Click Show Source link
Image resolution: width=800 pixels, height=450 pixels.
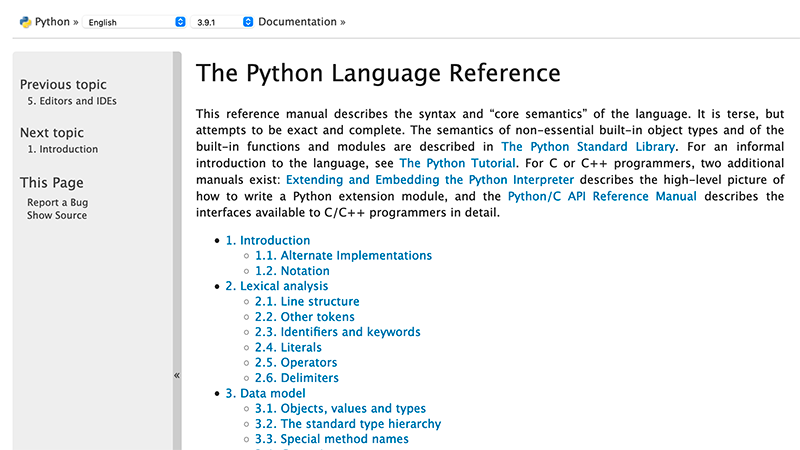tap(57, 215)
